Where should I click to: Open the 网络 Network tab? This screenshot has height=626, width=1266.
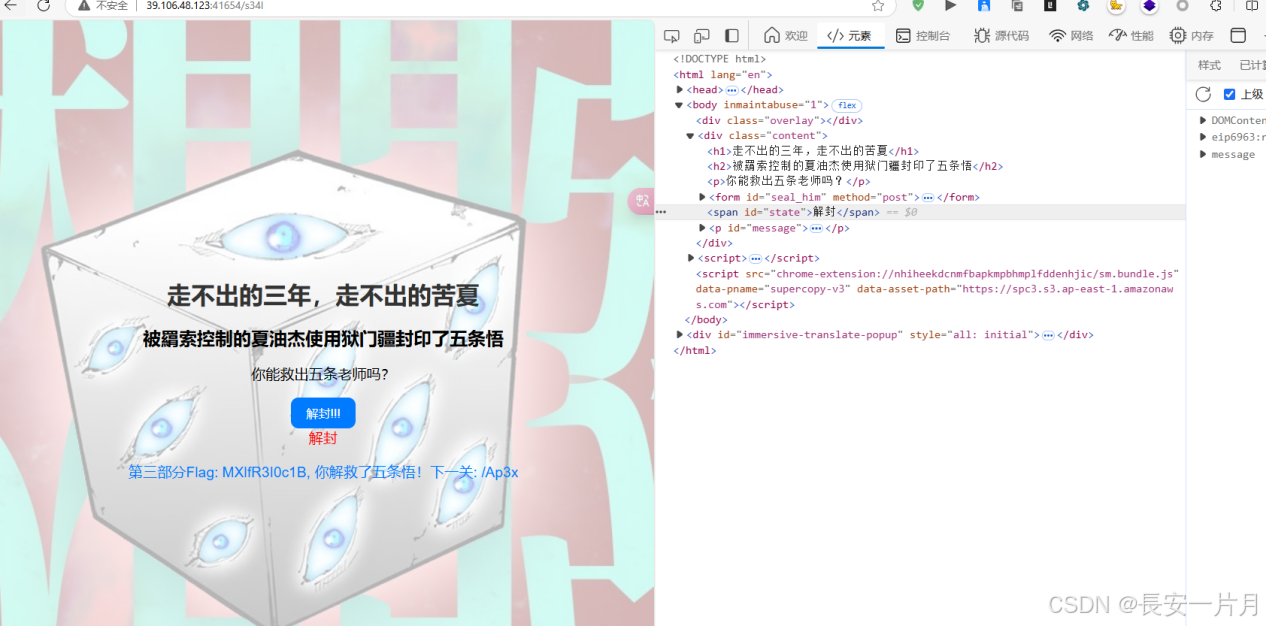(1071, 36)
